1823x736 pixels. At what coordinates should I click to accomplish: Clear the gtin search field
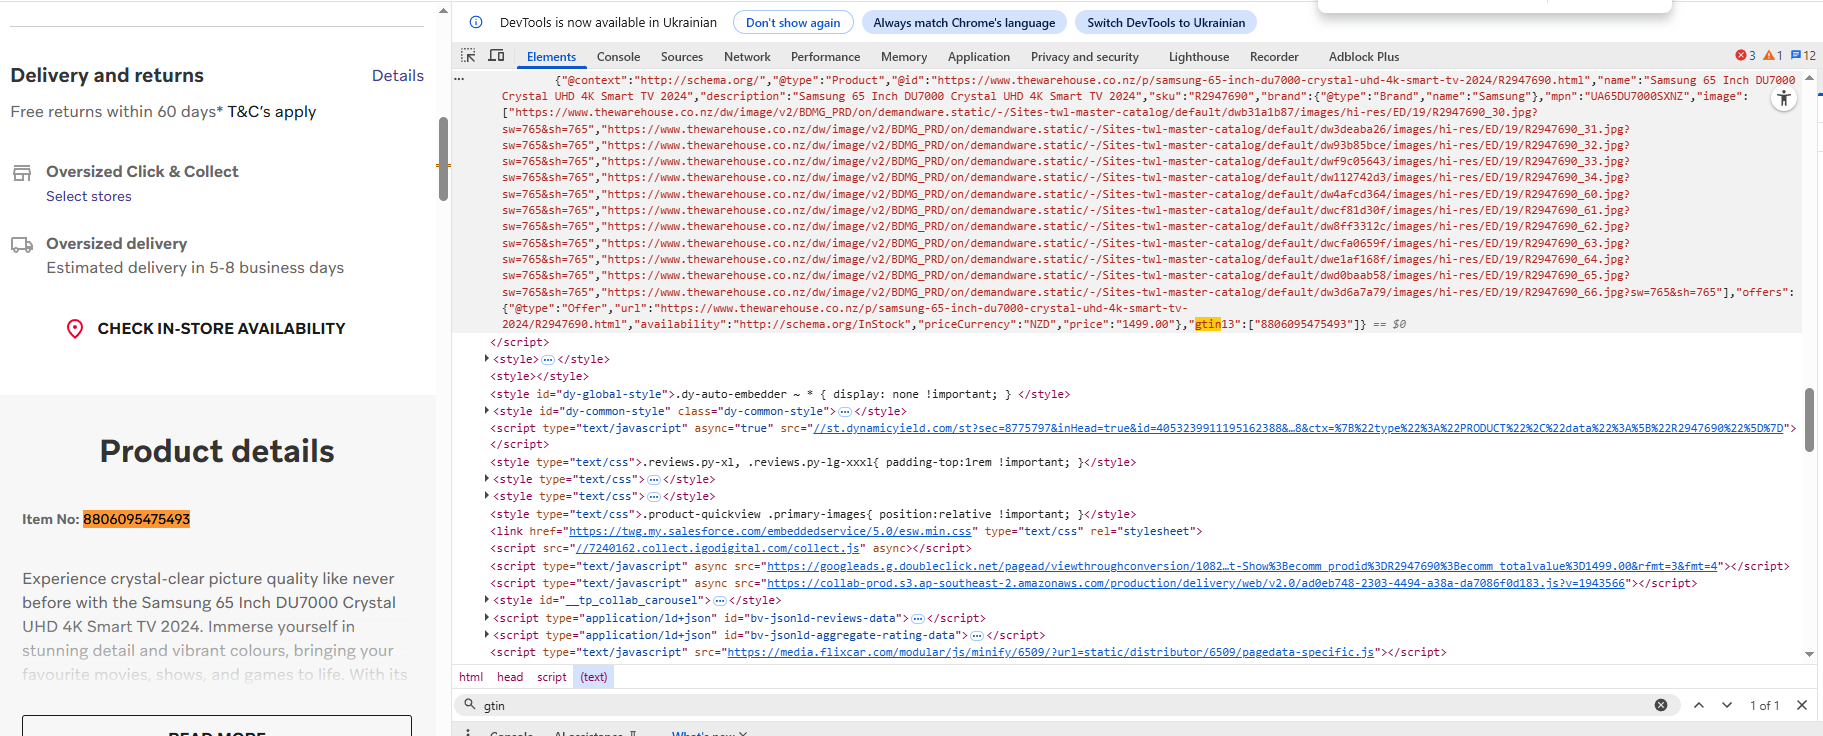1661,705
